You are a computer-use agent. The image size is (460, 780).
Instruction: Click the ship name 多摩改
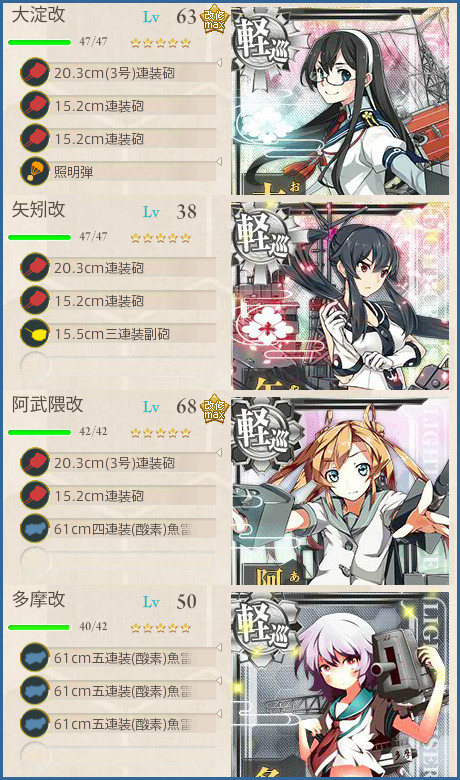click(38, 599)
